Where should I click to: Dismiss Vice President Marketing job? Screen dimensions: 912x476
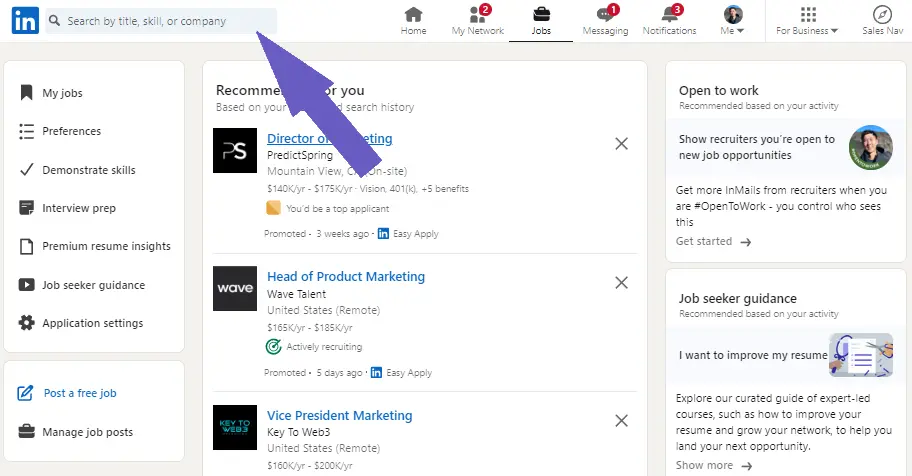[621, 421]
